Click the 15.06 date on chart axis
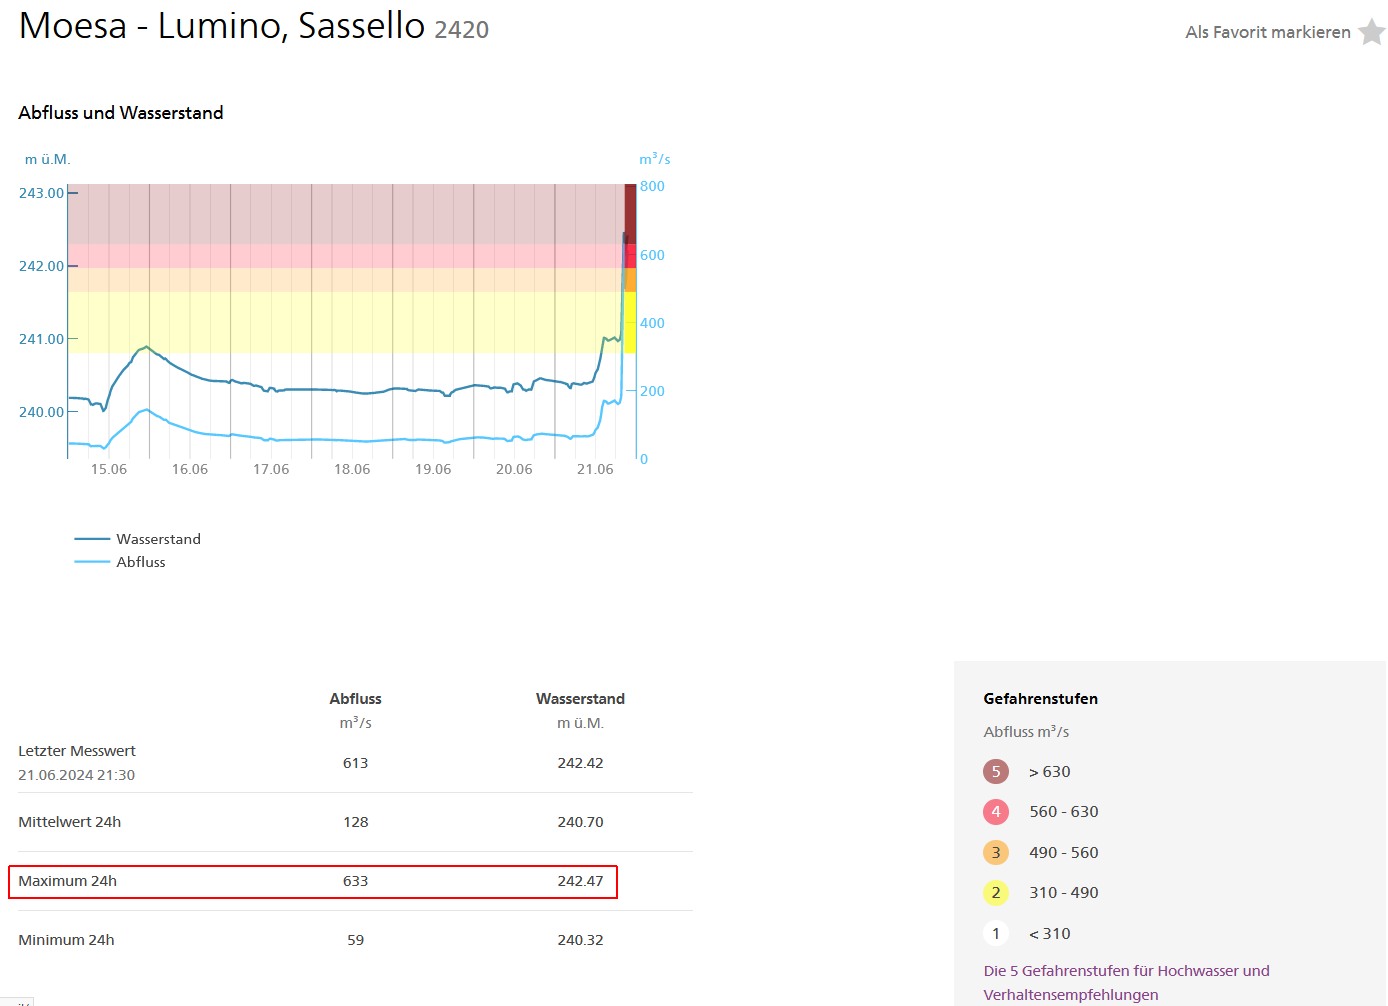The width and height of the screenshot is (1388, 1006). [109, 469]
